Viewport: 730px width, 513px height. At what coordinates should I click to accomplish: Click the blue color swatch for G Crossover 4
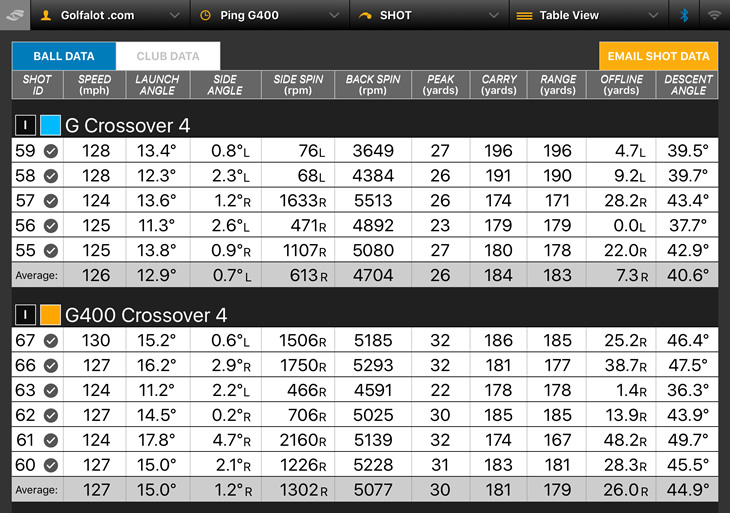[x=50, y=125]
